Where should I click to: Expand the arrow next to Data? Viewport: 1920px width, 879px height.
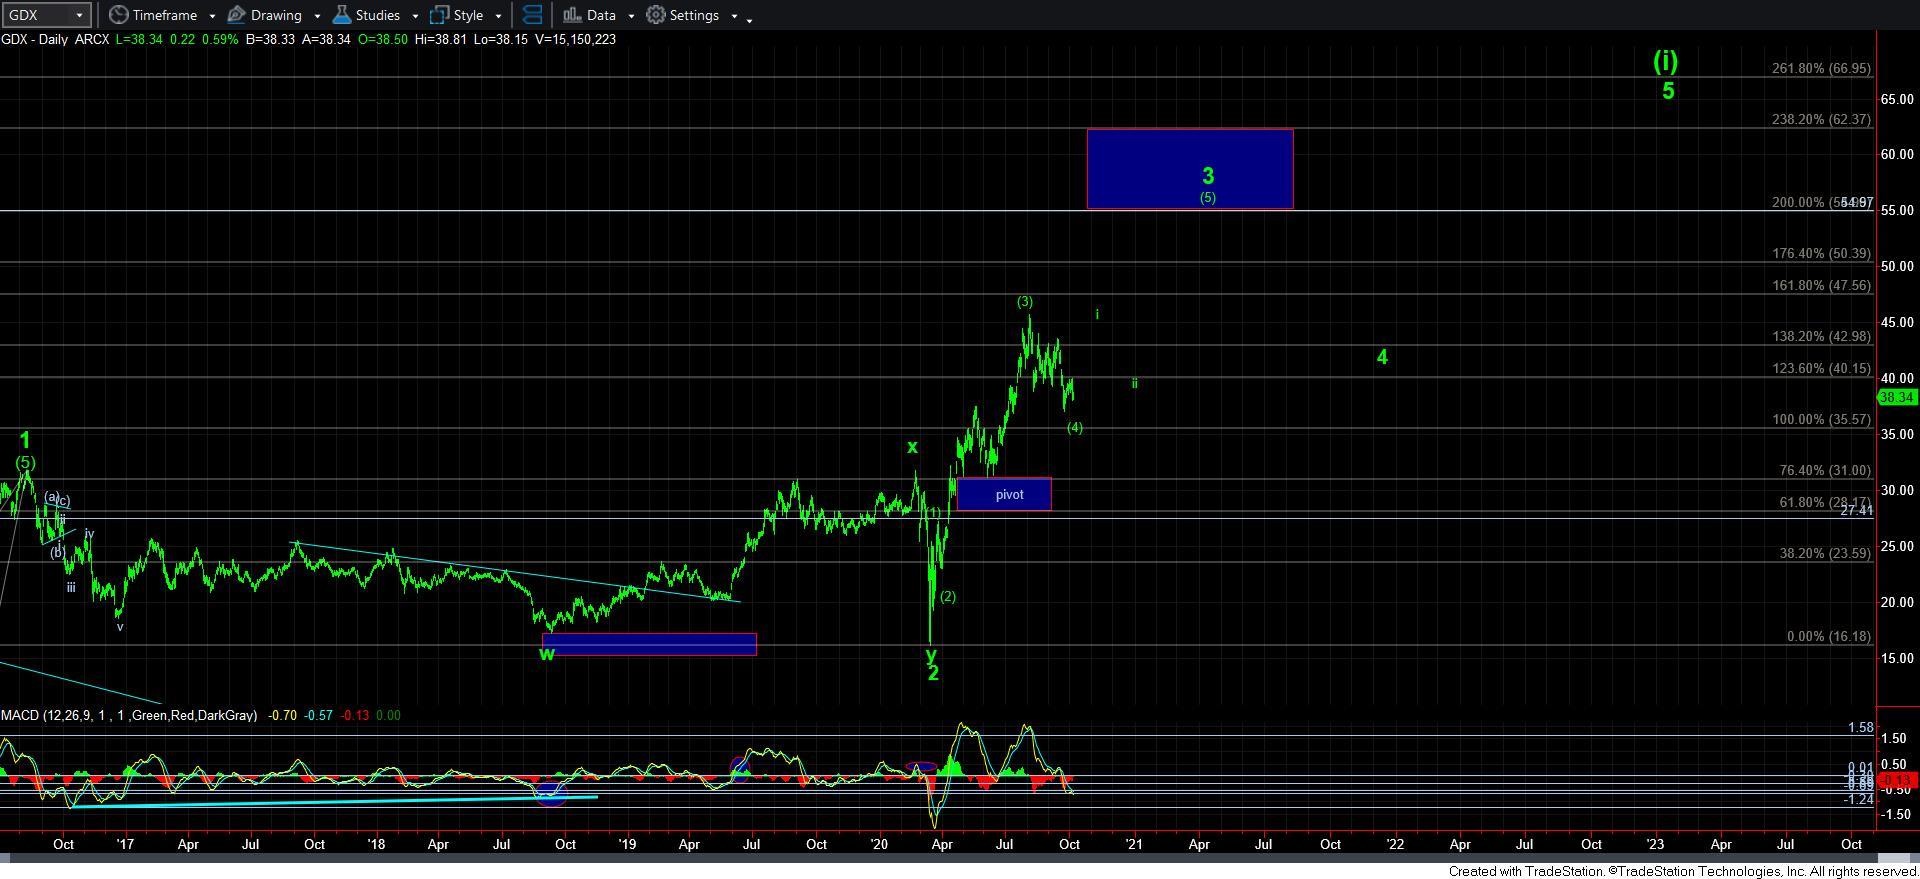coord(631,16)
